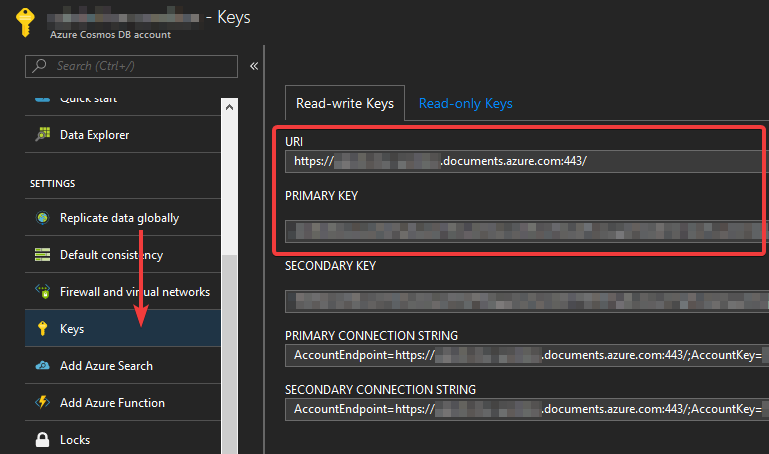
Task: Switch to the Read-only Keys tab
Action: point(465,103)
